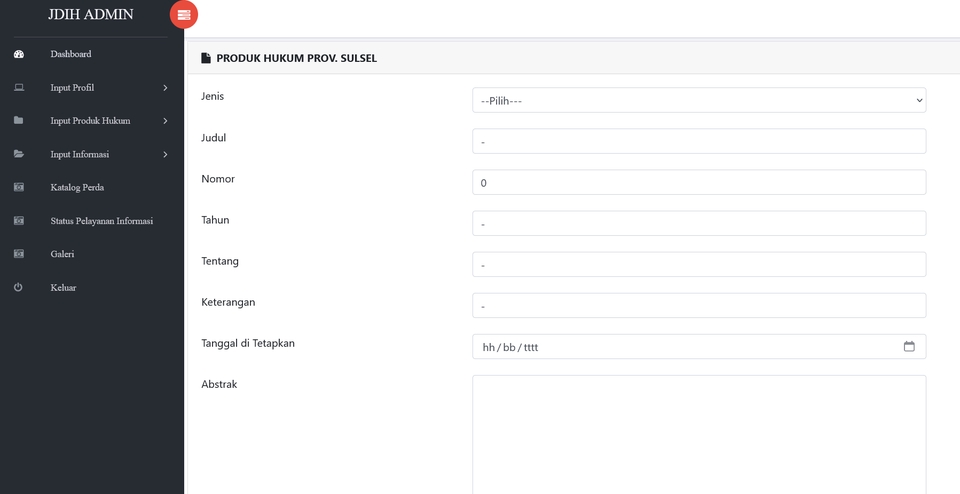Focus the Judul text field

click(x=698, y=141)
